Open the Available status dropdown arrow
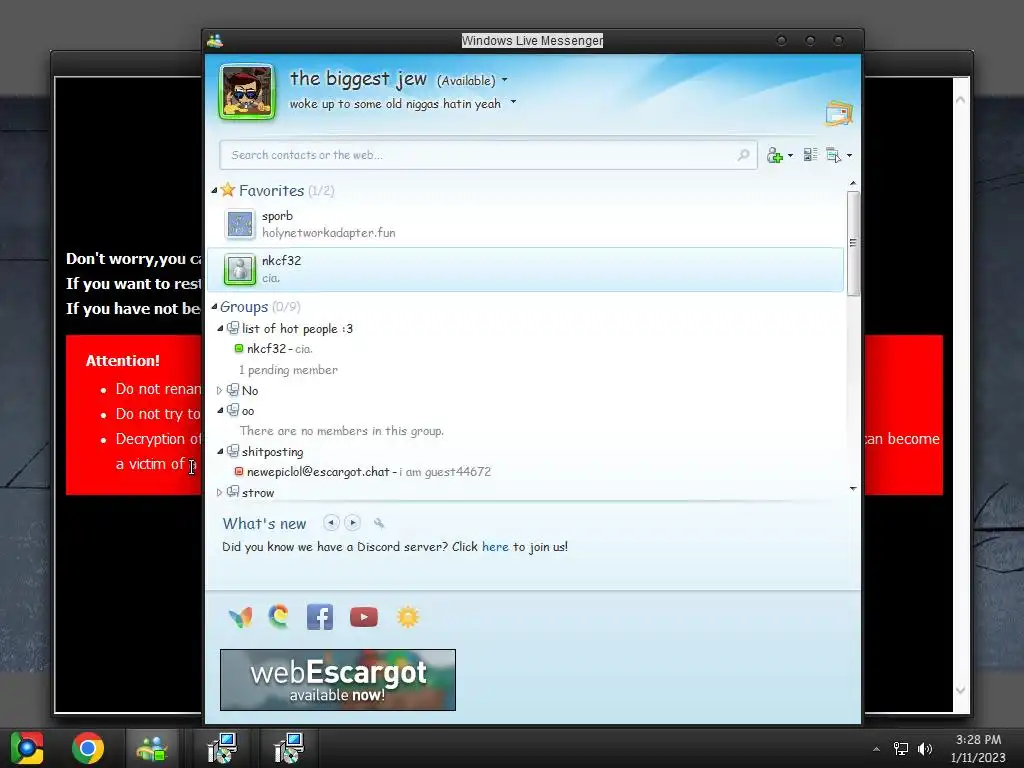 [x=505, y=80]
